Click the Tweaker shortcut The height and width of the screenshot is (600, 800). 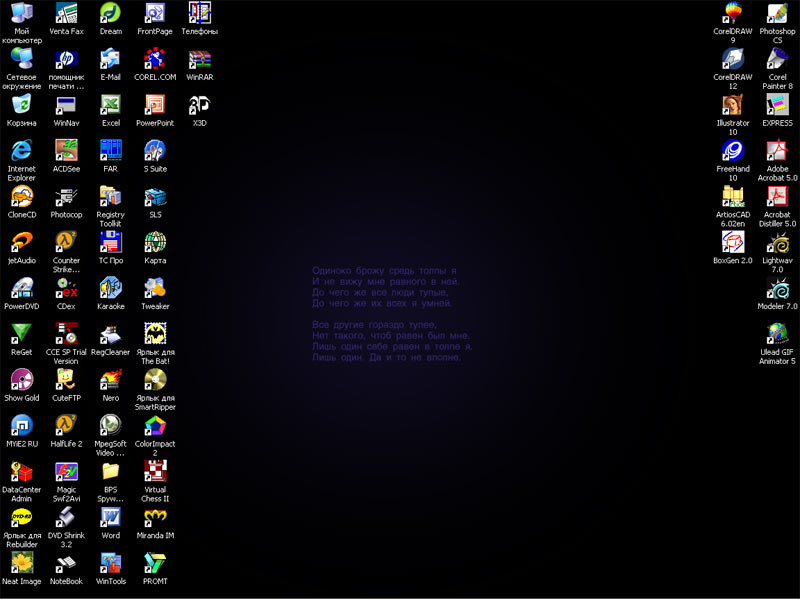point(155,288)
